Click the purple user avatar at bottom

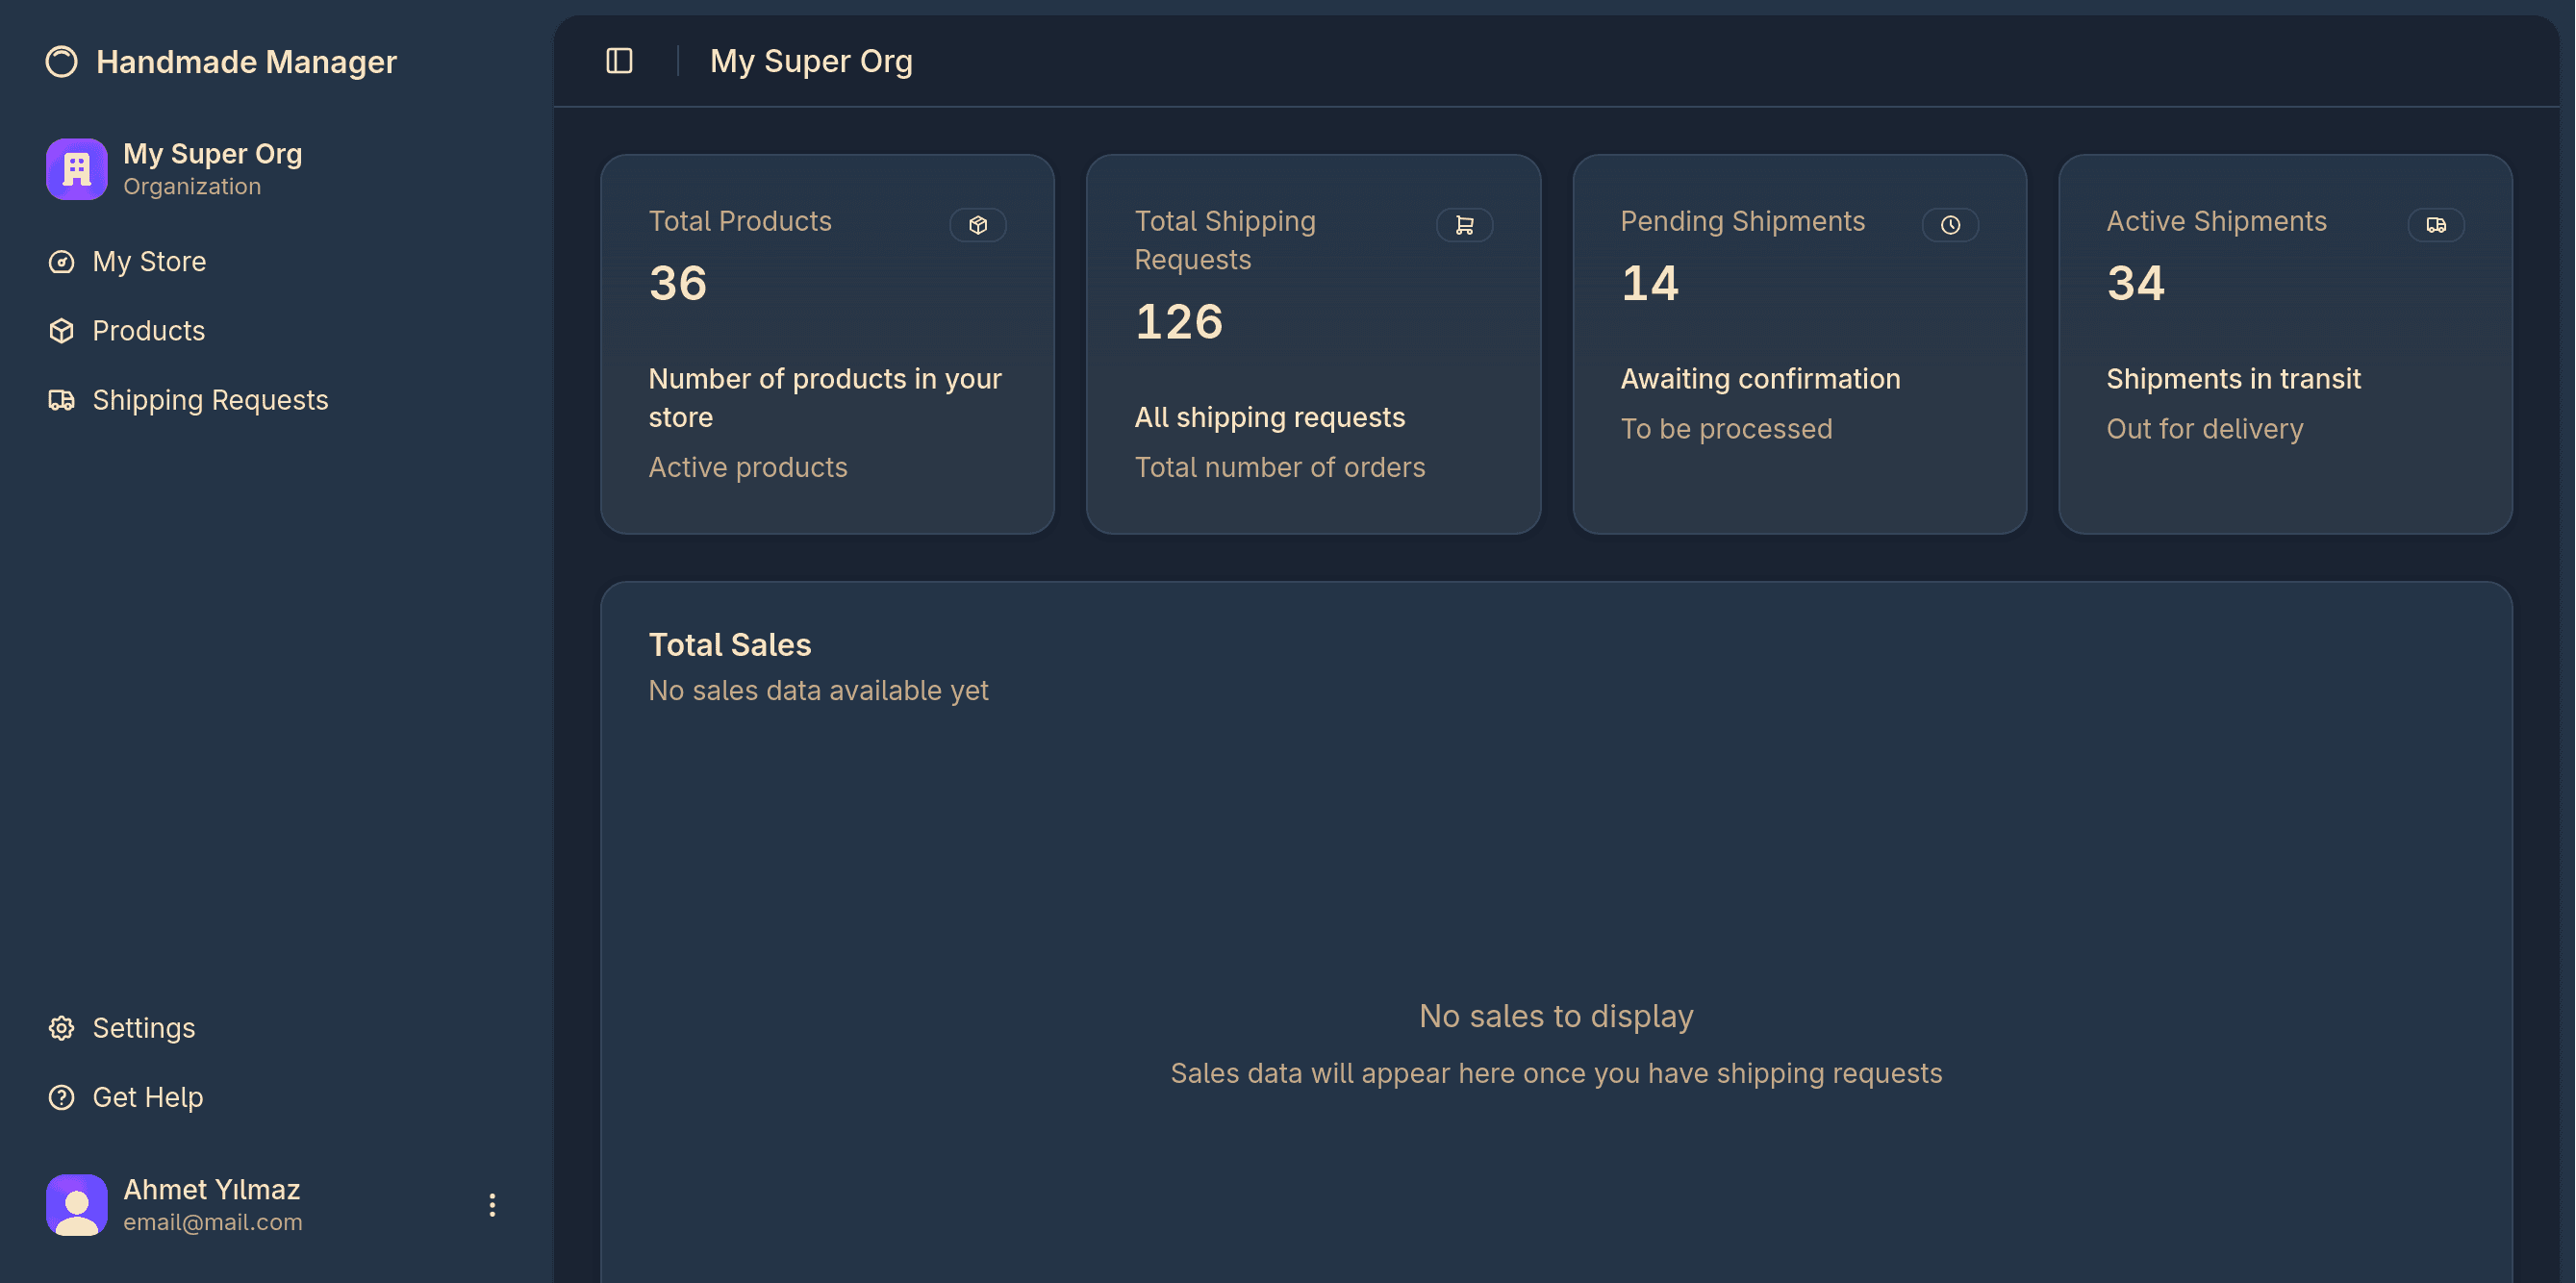coord(75,1204)
